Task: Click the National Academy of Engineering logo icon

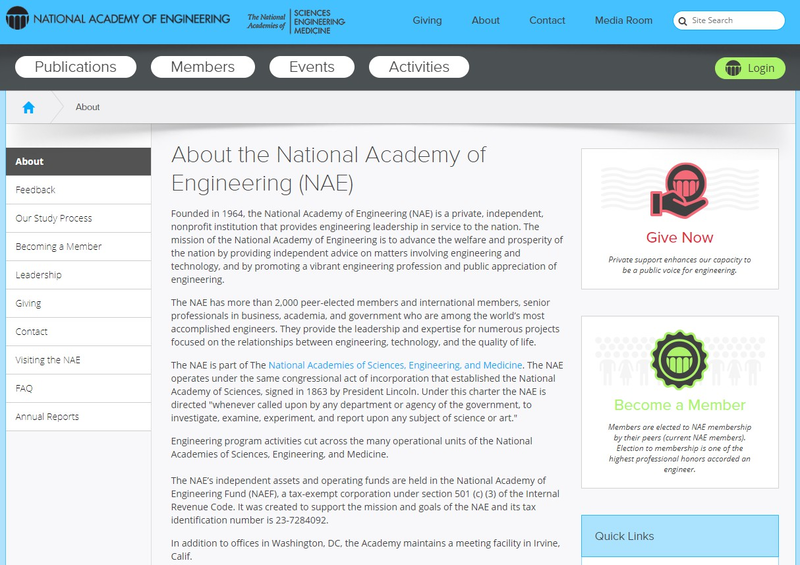Action: [17, 18]
